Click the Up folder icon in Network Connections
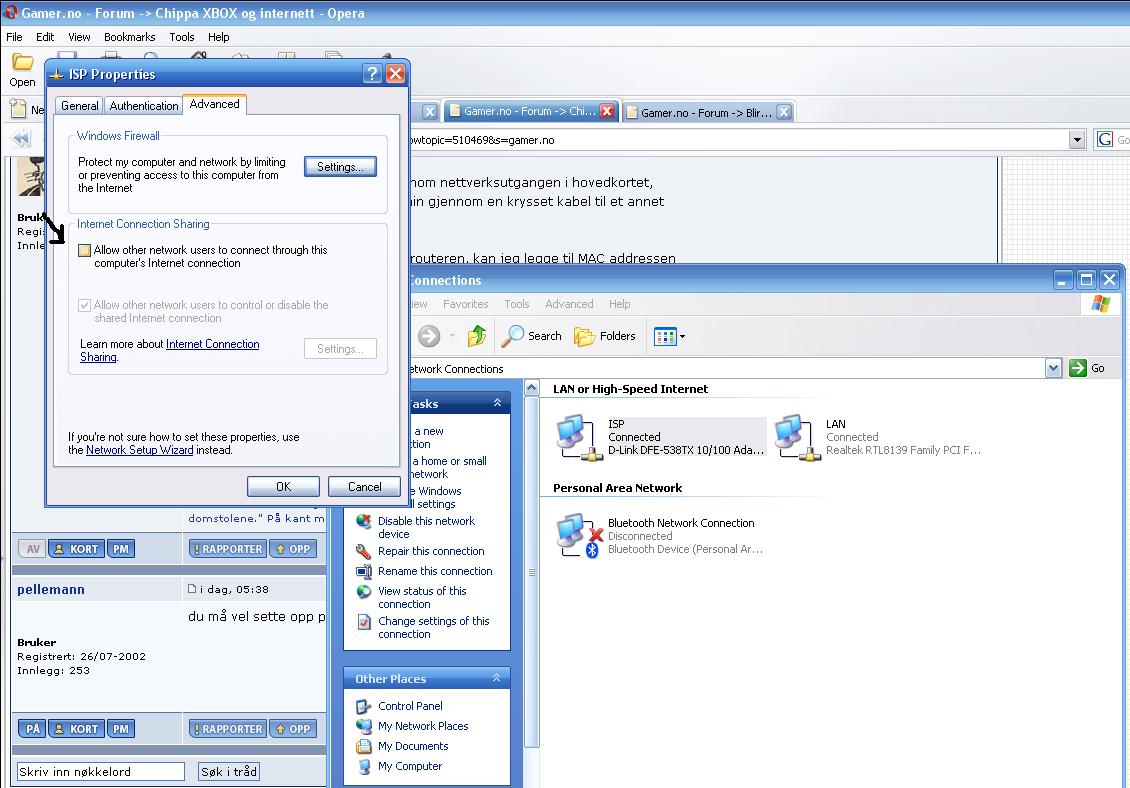Image resolution: width=1130 pixels, height=788 pixels. pos(476,336)
